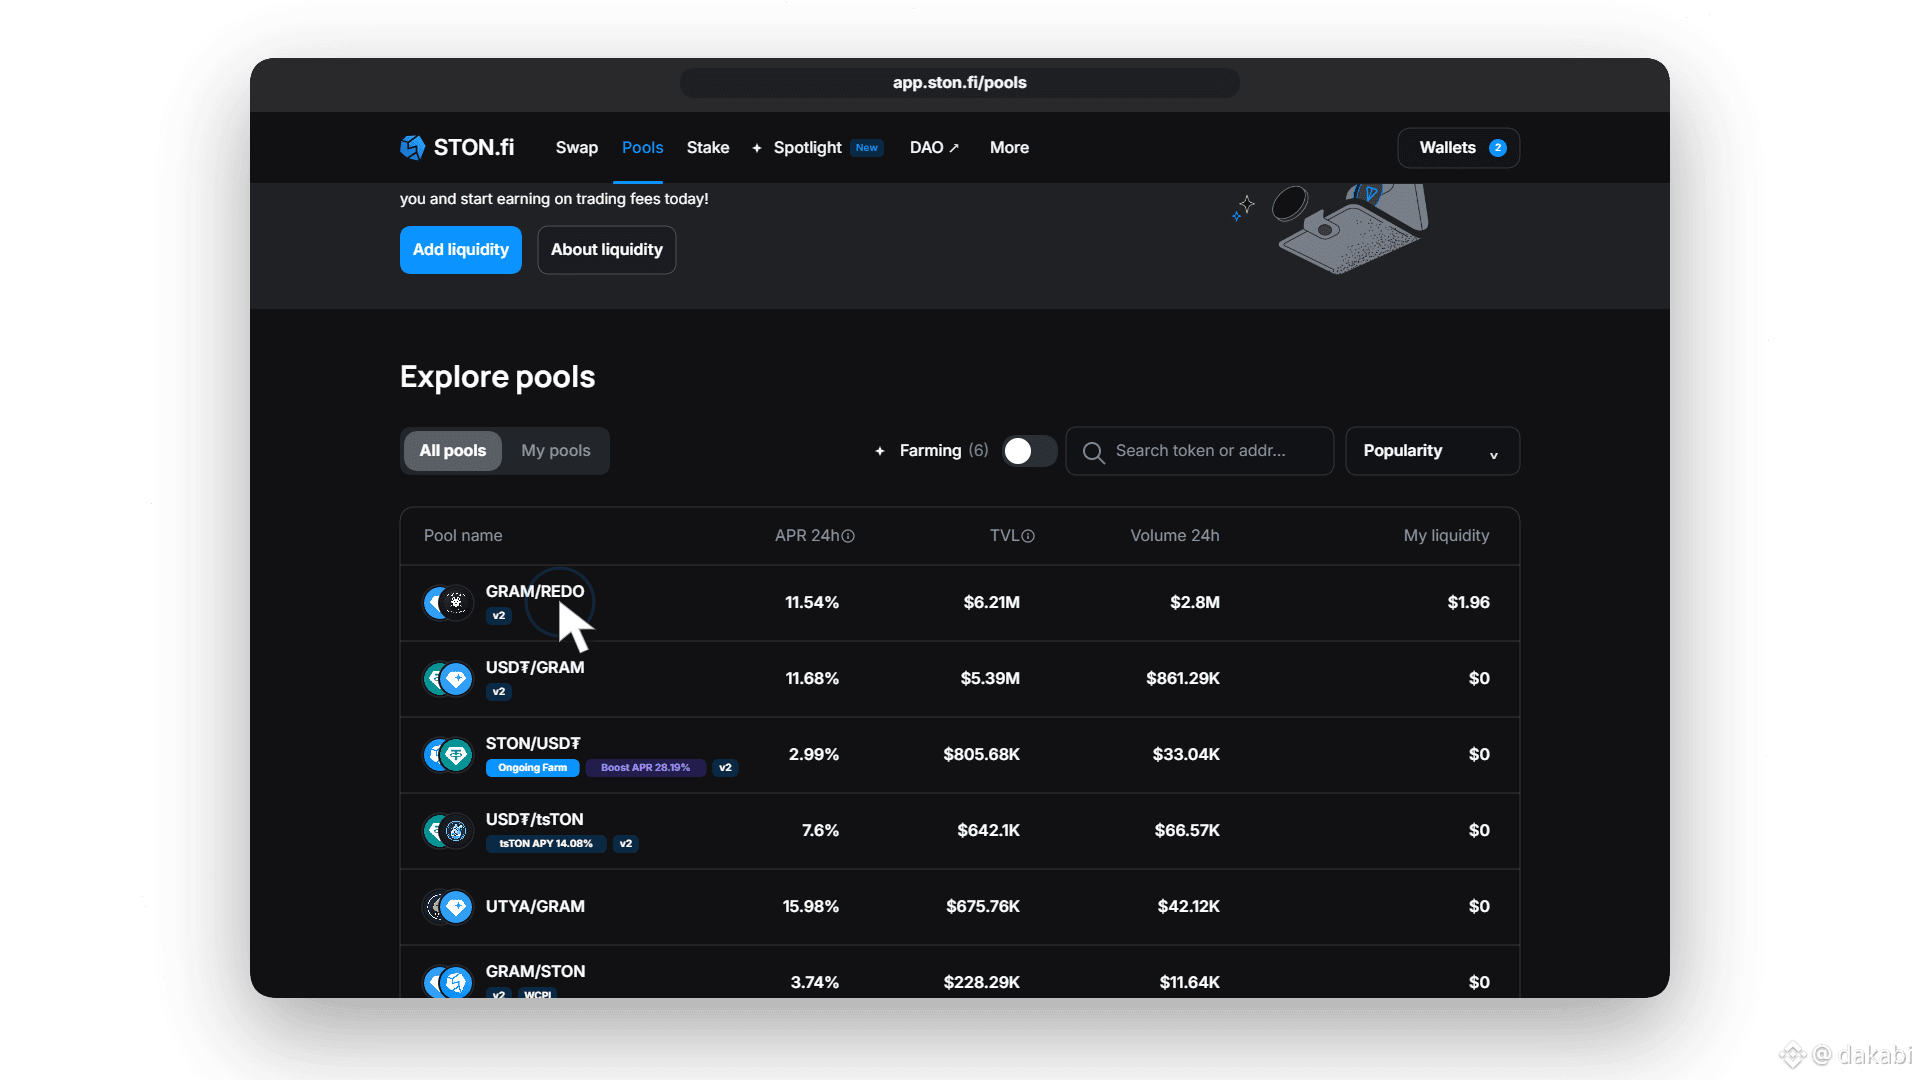
Task: Open the Swap page
Action: 577,148
